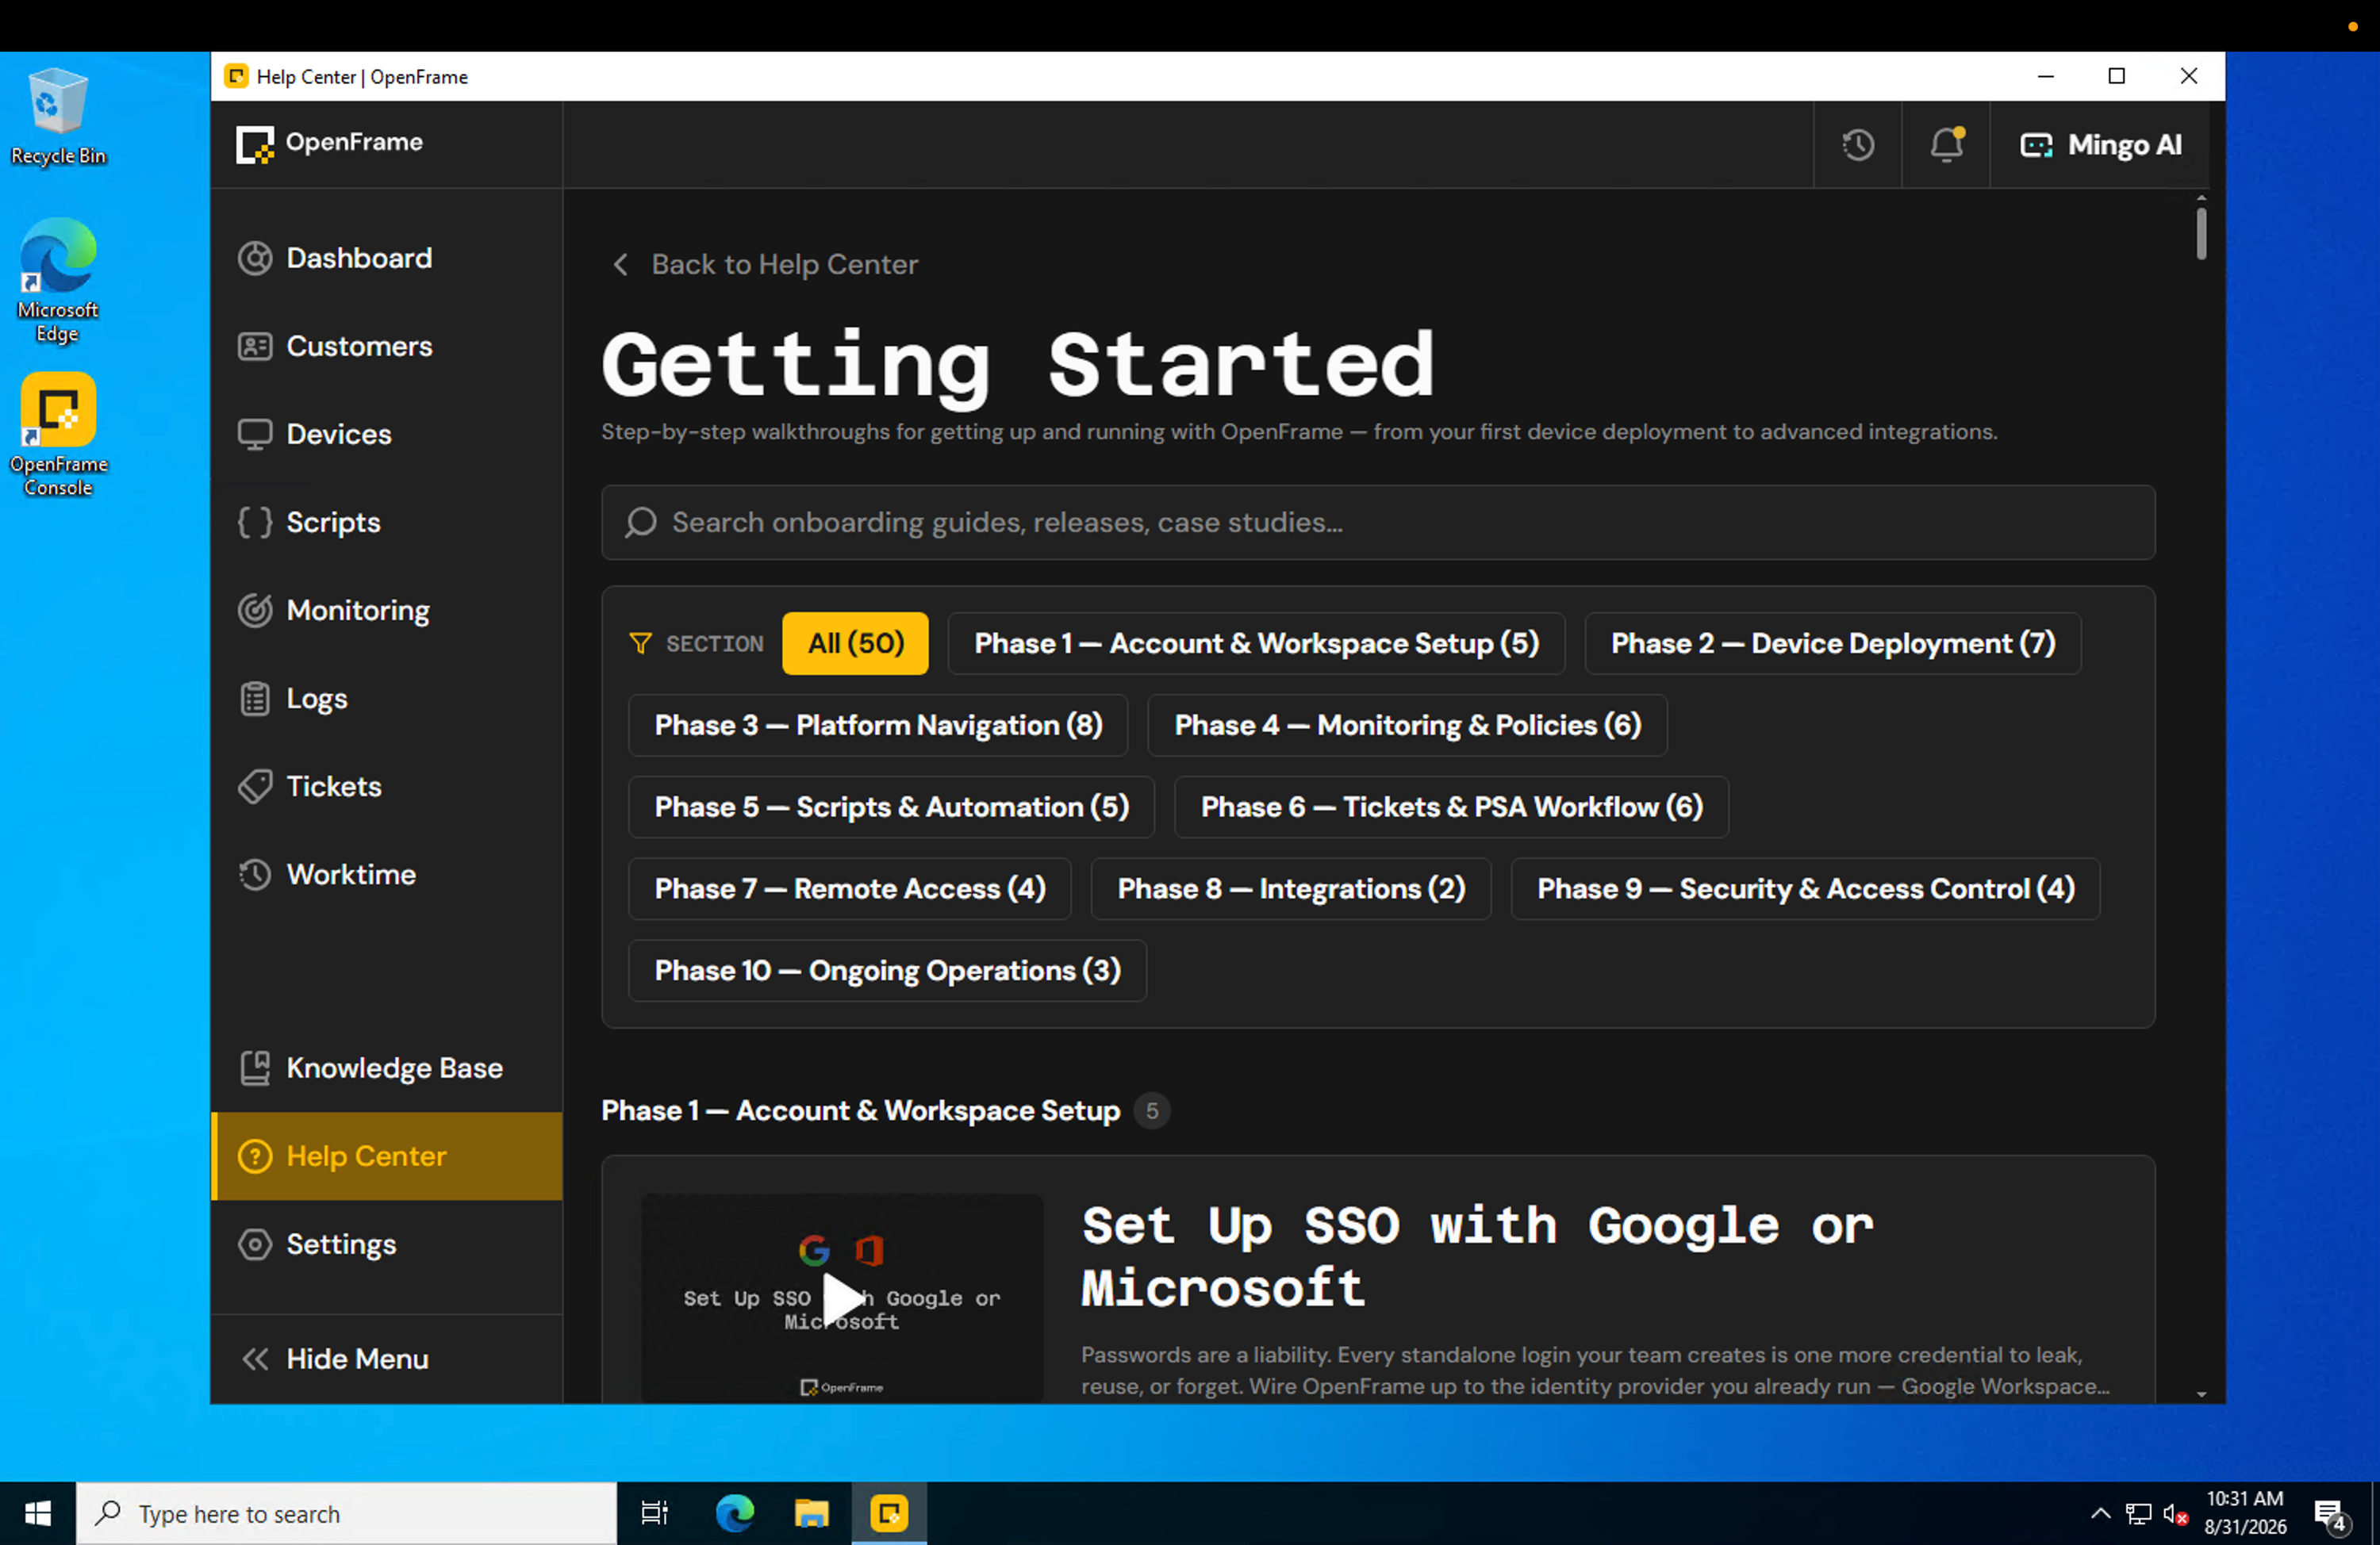2380x1545 pixels.
Task: Filter by Phase 8 — Integrations
Action: click(1291, 889)
